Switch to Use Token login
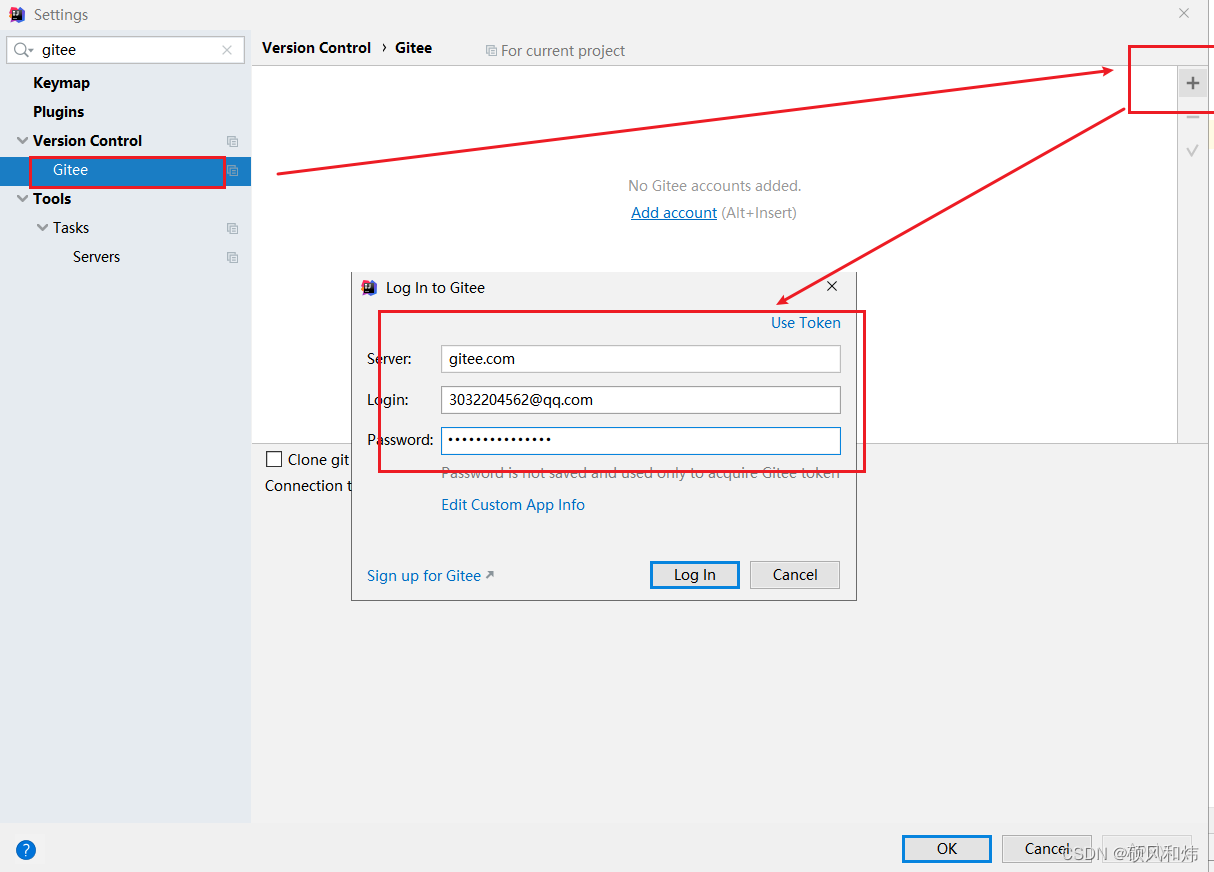This screenshot has height=872, width=1214. pyautogui.click(x=805, y=323)
